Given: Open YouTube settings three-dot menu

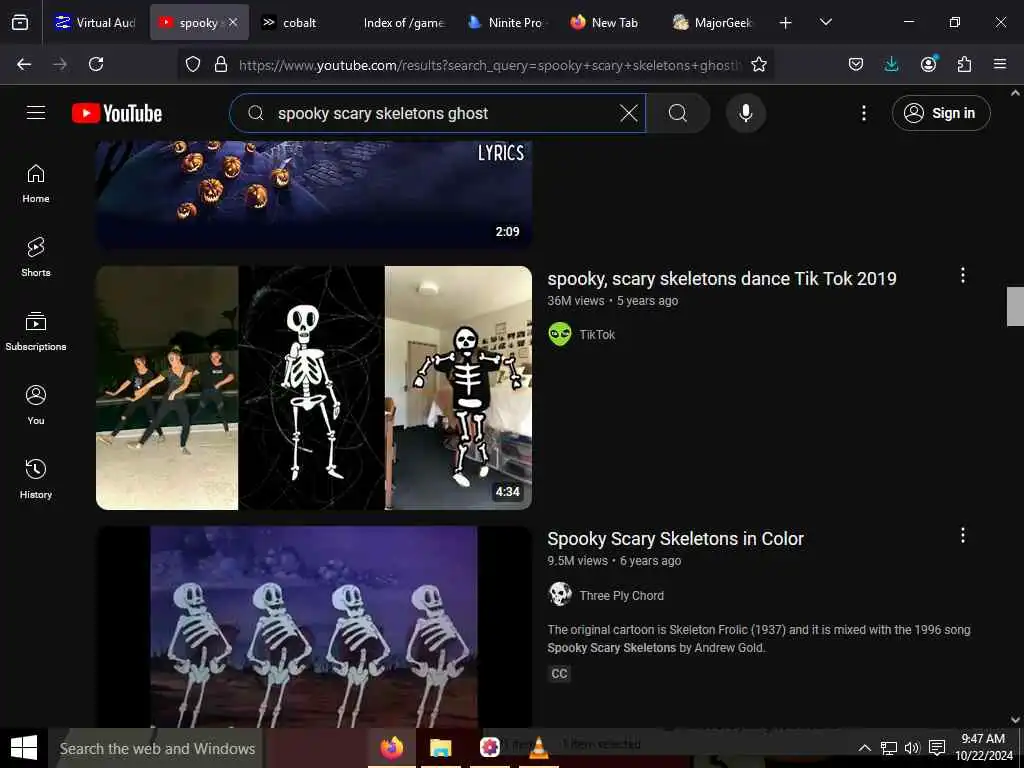Looking at the screenshot, I should tap(864, 113).
